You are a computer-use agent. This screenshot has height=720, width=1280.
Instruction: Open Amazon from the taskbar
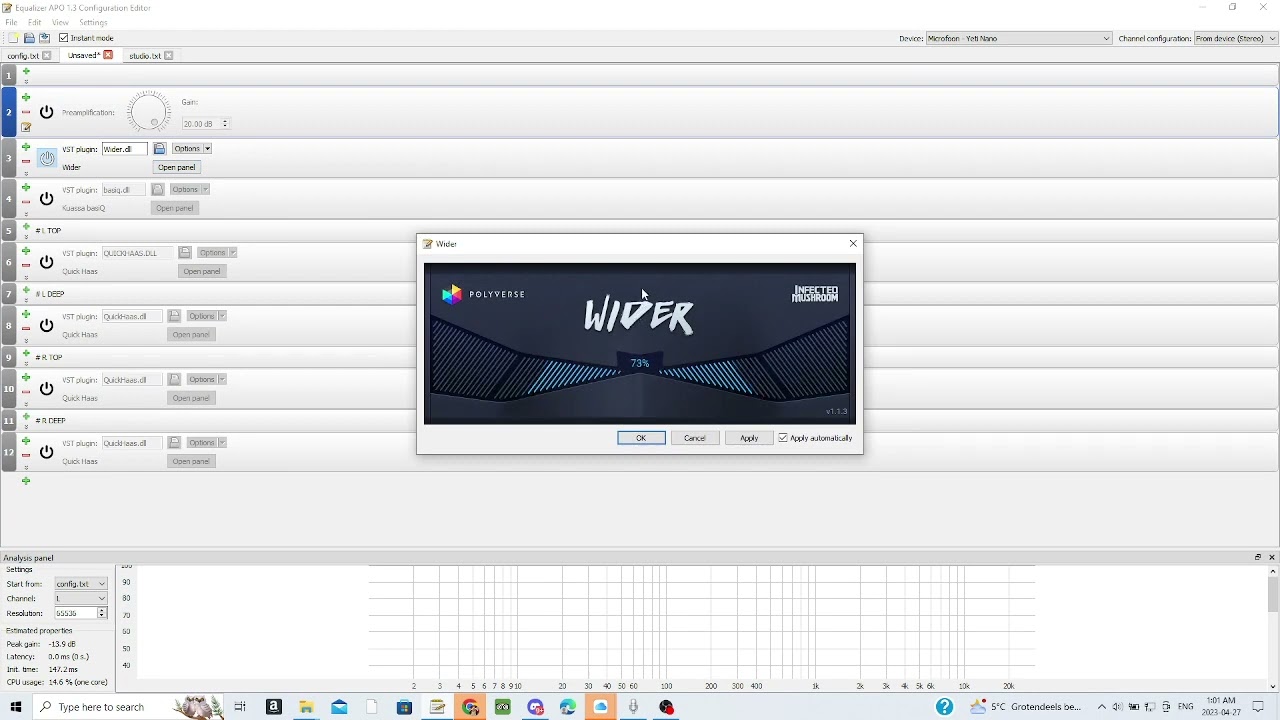point(273,707)
